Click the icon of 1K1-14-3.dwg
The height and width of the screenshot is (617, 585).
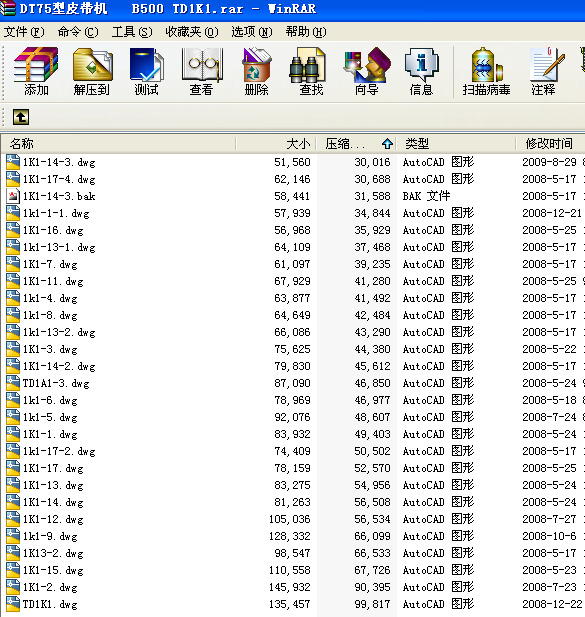[13, 162]
